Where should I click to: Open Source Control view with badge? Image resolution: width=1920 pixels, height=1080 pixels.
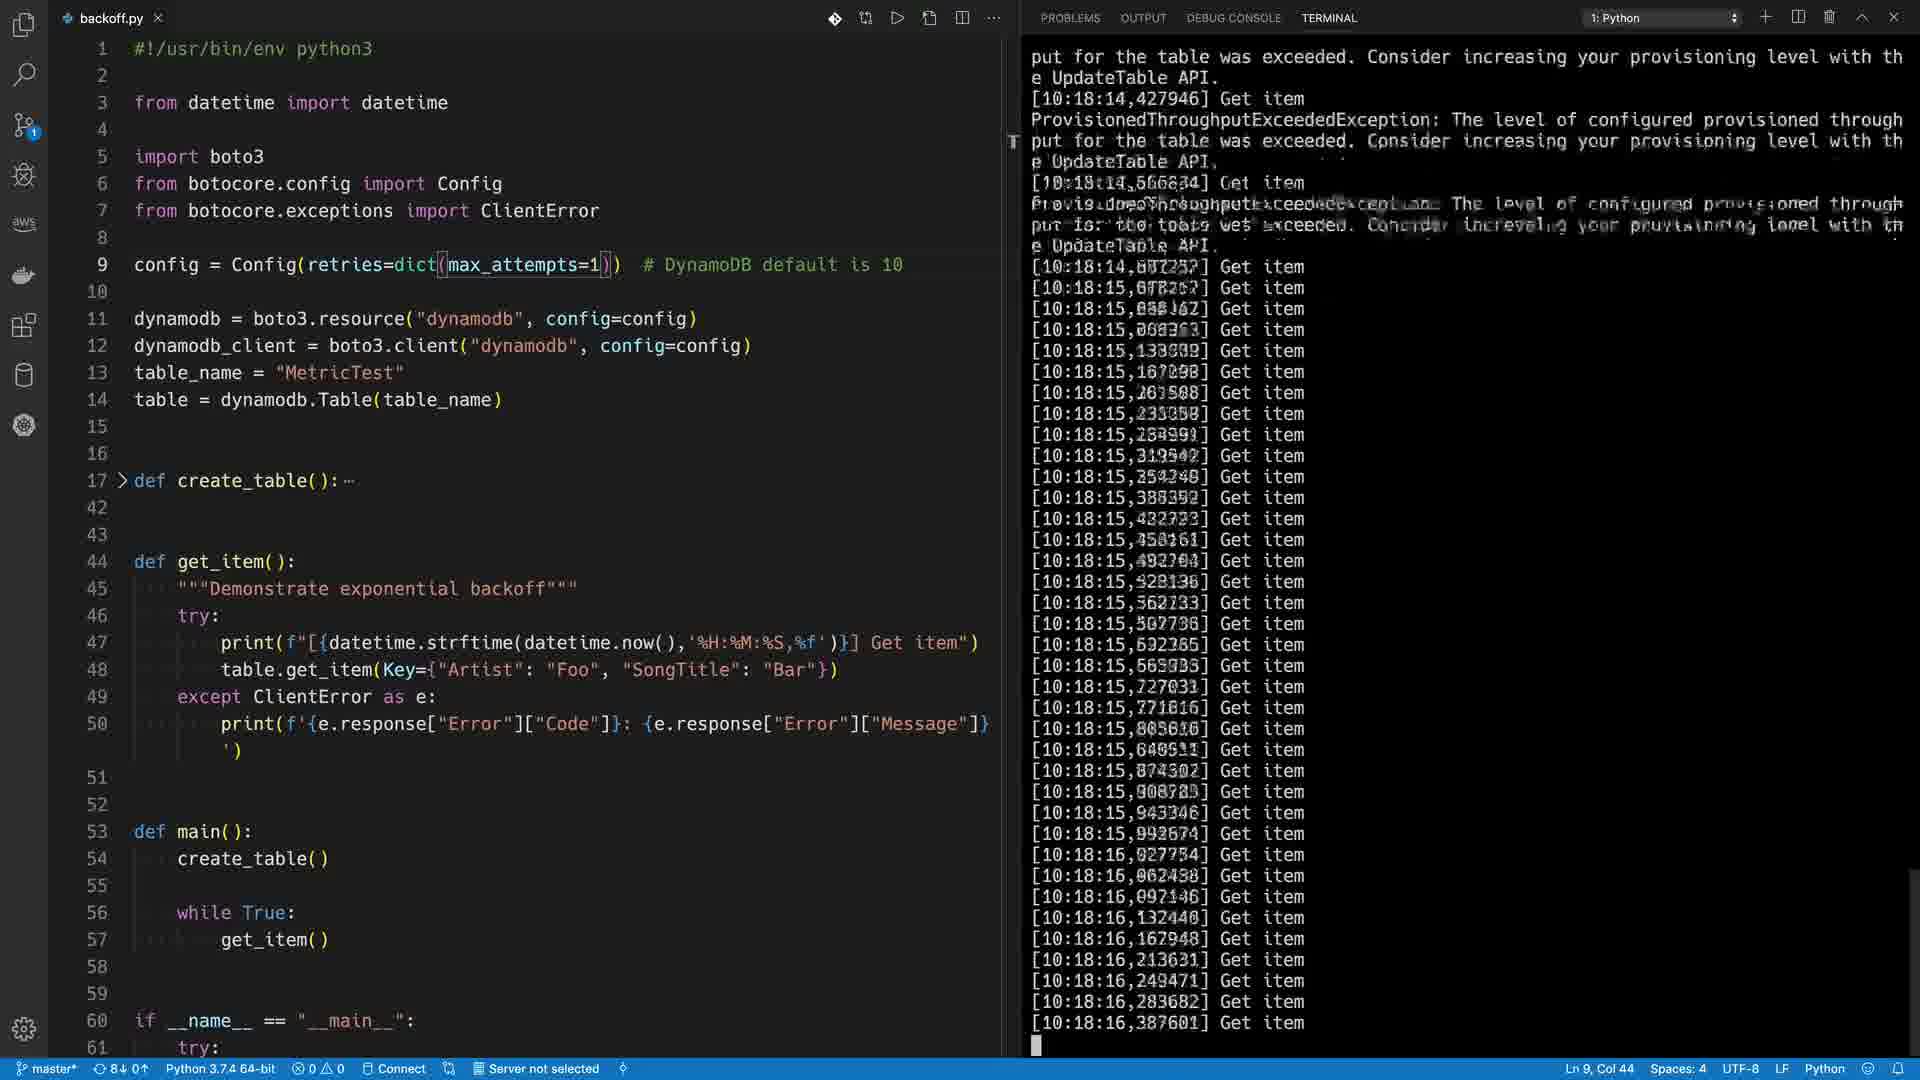pos(24,125)
